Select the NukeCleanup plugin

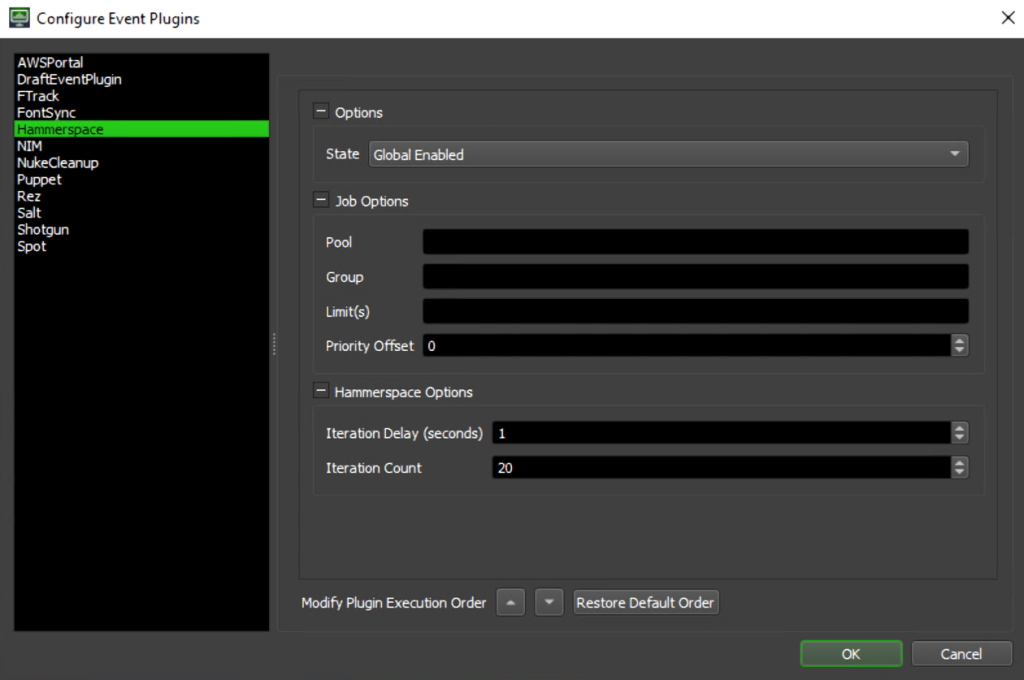coord(55,162)
